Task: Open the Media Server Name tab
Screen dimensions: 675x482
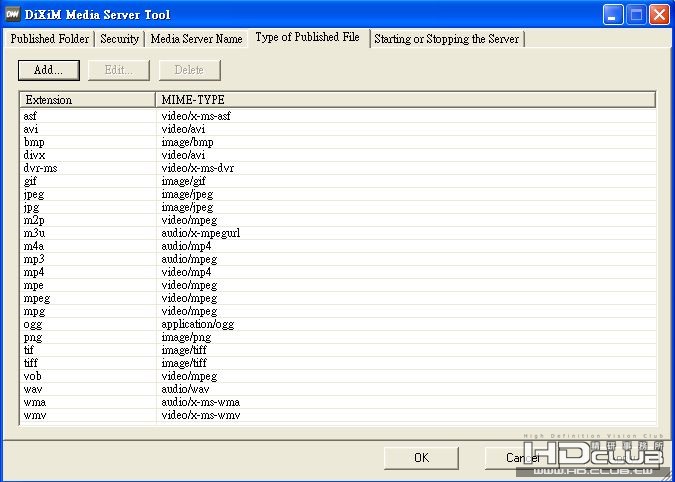Action: coord(196,39)
